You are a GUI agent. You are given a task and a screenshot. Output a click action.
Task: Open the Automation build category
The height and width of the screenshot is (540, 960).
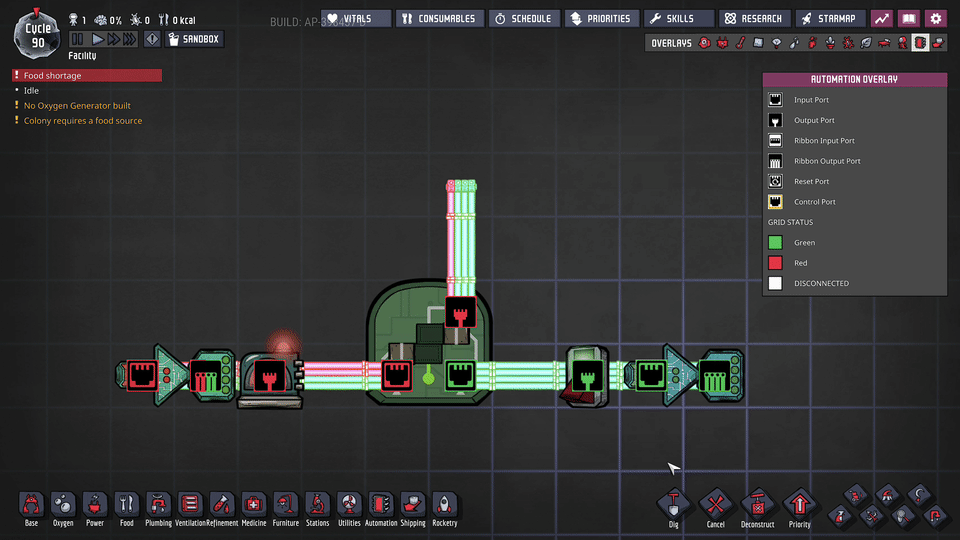[380, 504]
